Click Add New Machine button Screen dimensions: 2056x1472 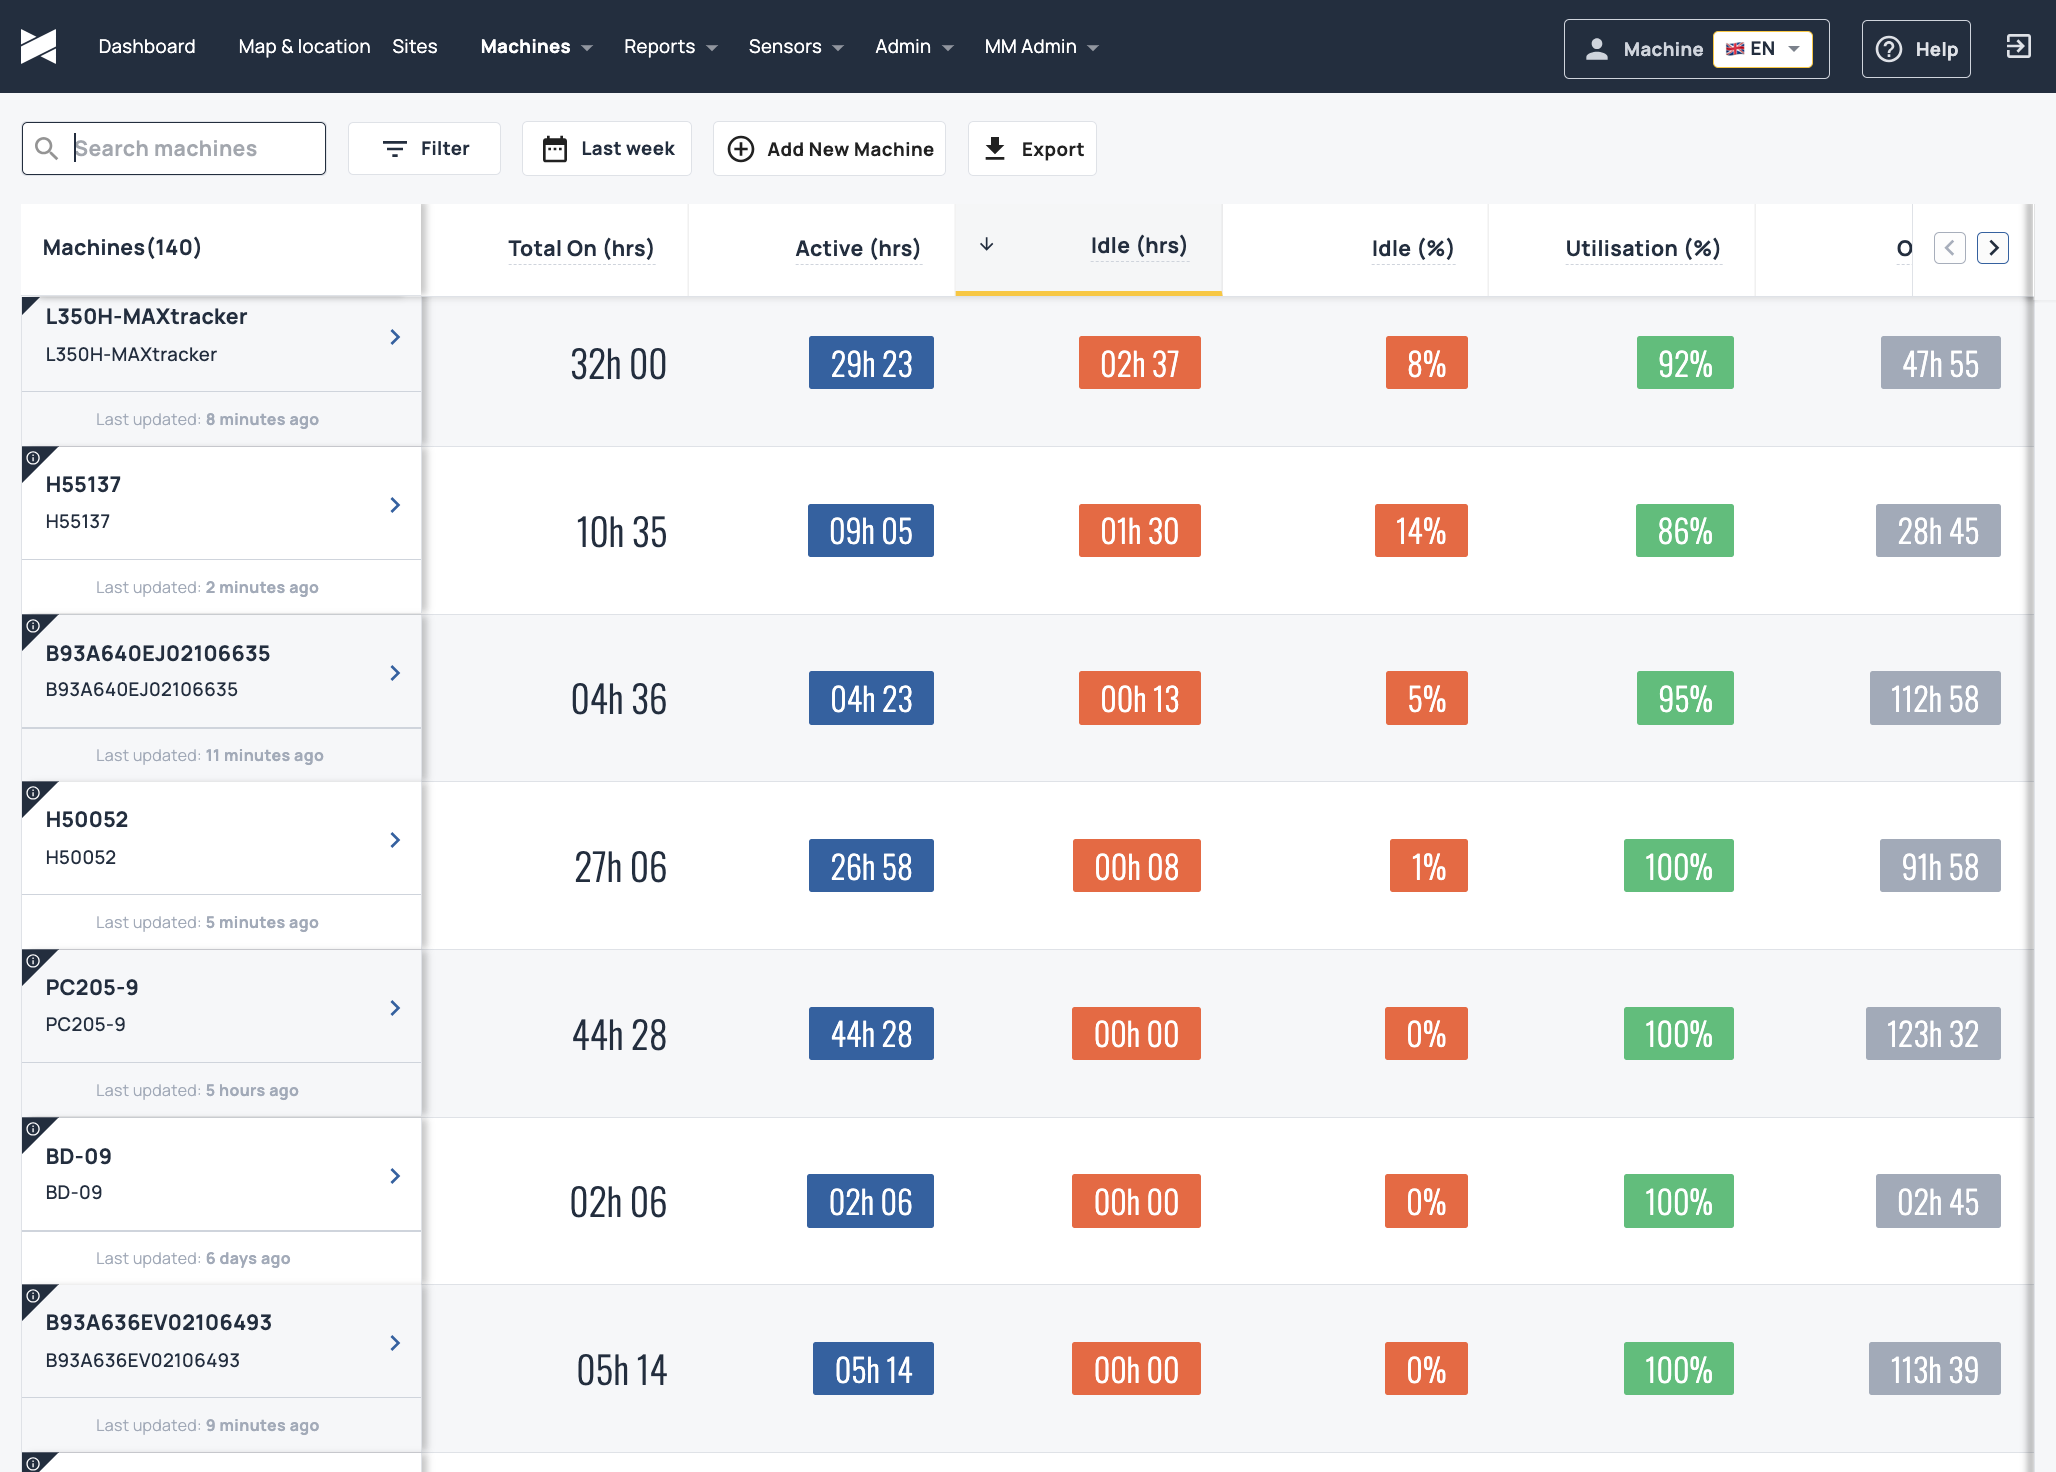(x=829, y=148)
